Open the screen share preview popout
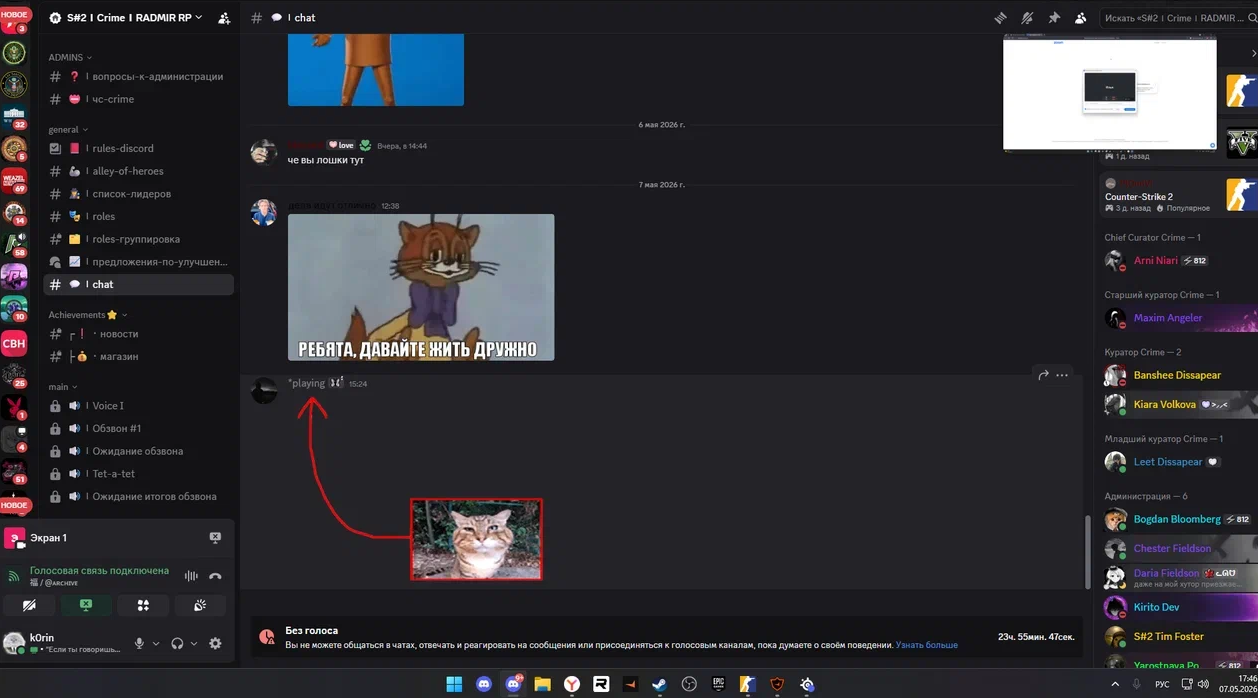Screen dimensions: 1258x698 [x=1110, y=93]
